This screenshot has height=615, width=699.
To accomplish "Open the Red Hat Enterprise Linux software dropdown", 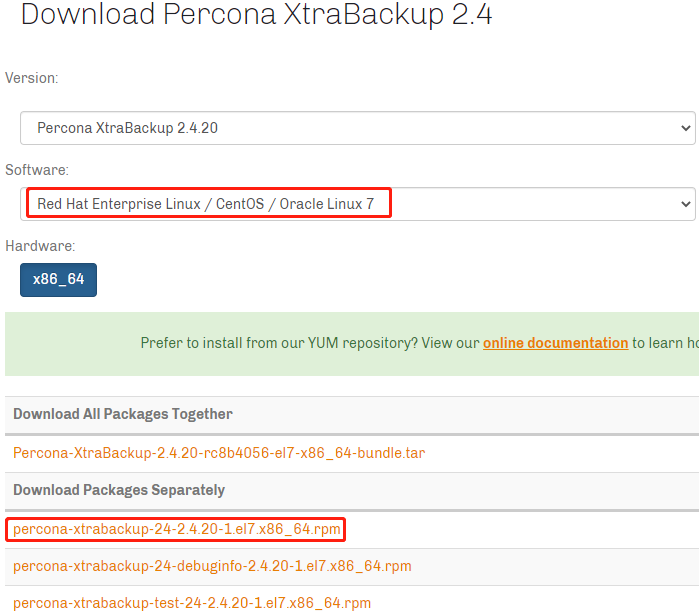I will click(x=358, y=204).
